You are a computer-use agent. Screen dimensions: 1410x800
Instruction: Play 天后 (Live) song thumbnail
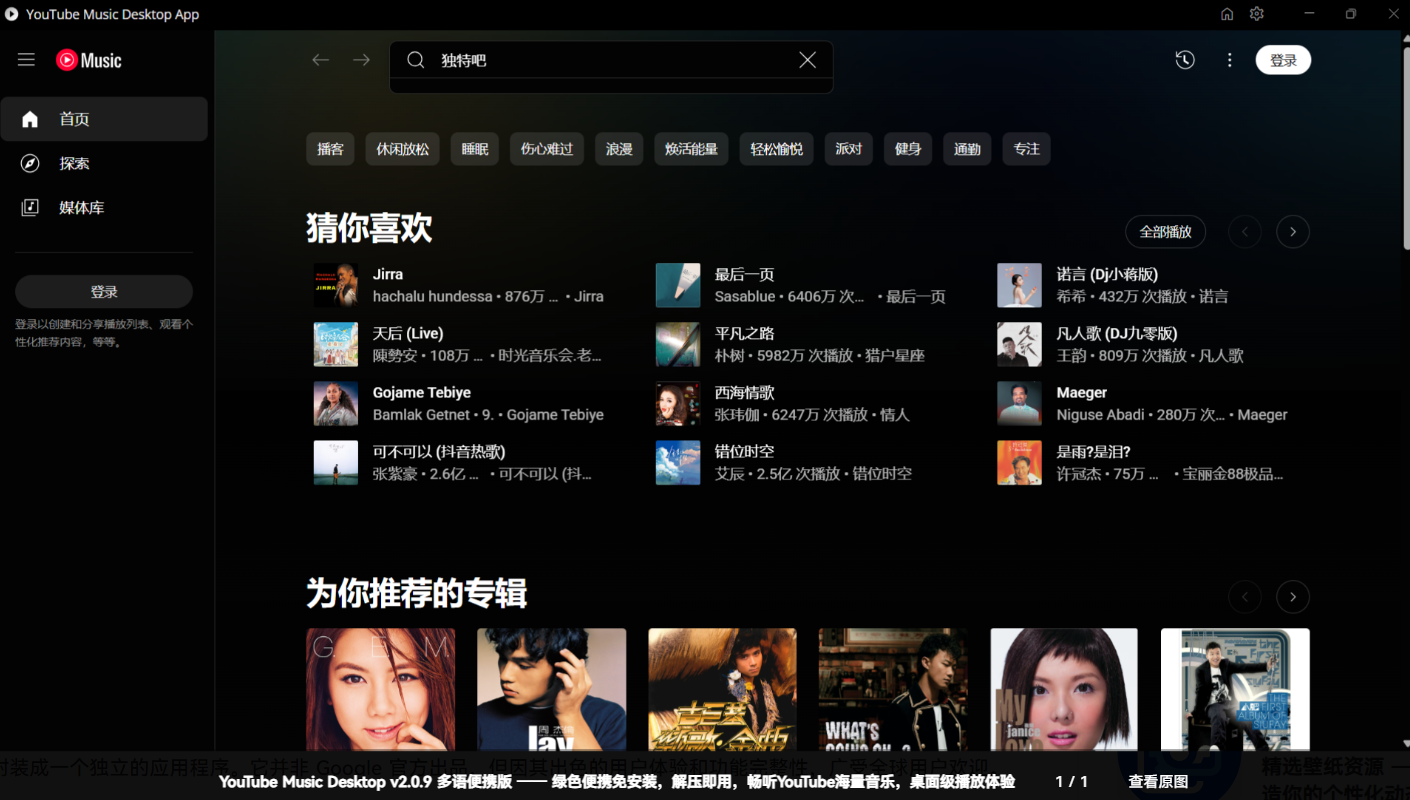[336, 344]
